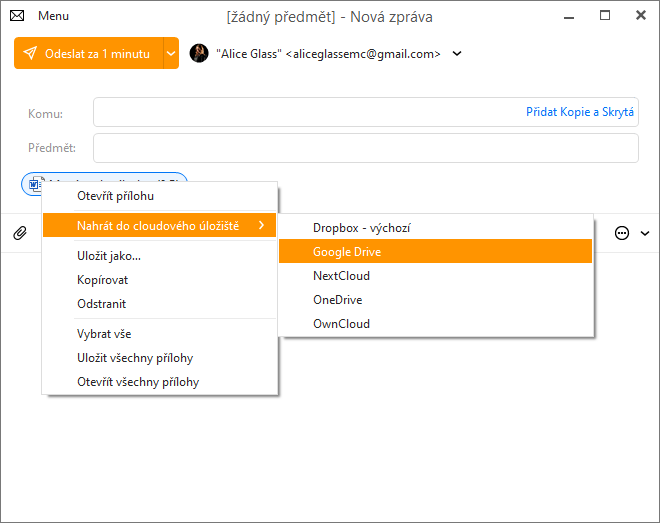This screenshot has height=523, width=660.
Task: Click the paperclip attach icon
Action: click(x=20, y=233)
